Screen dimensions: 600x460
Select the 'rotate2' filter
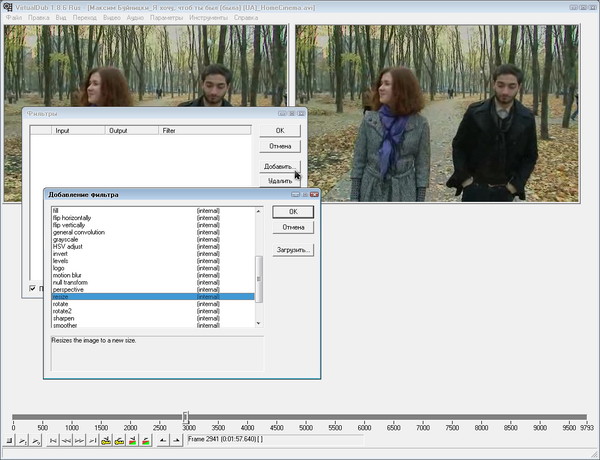pos(153,311)
